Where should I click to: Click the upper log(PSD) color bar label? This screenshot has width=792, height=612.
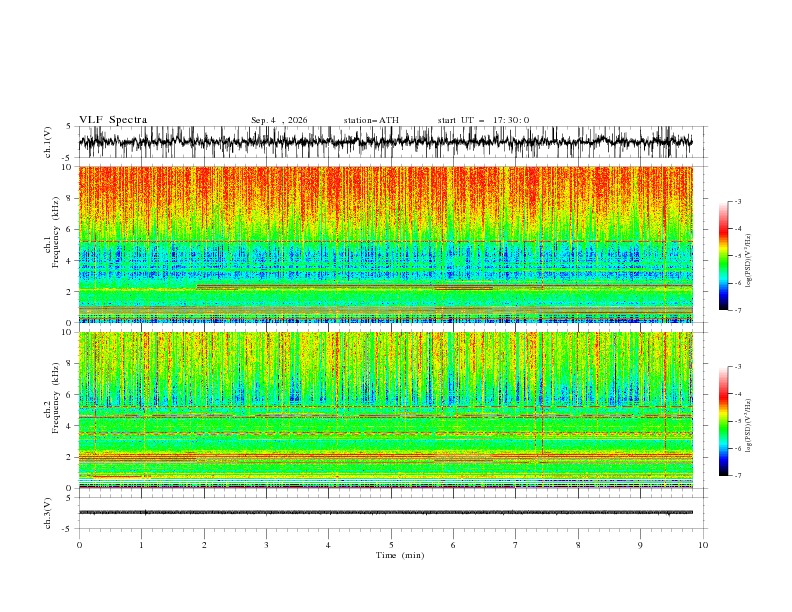748,261
